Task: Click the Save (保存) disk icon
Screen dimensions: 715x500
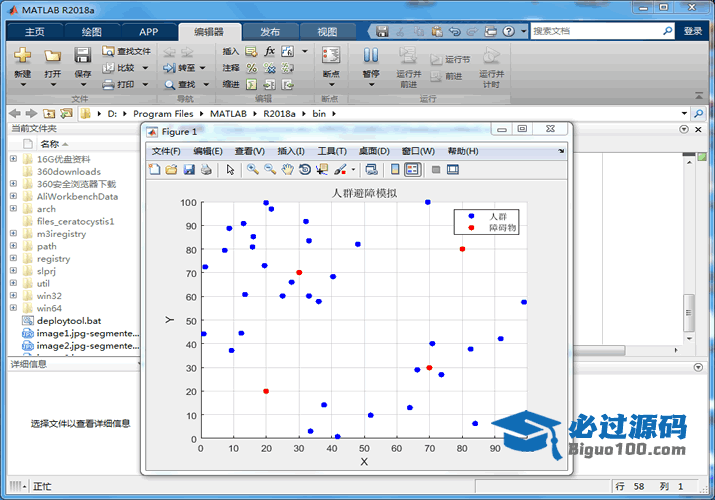Action: tap(83, 56)
